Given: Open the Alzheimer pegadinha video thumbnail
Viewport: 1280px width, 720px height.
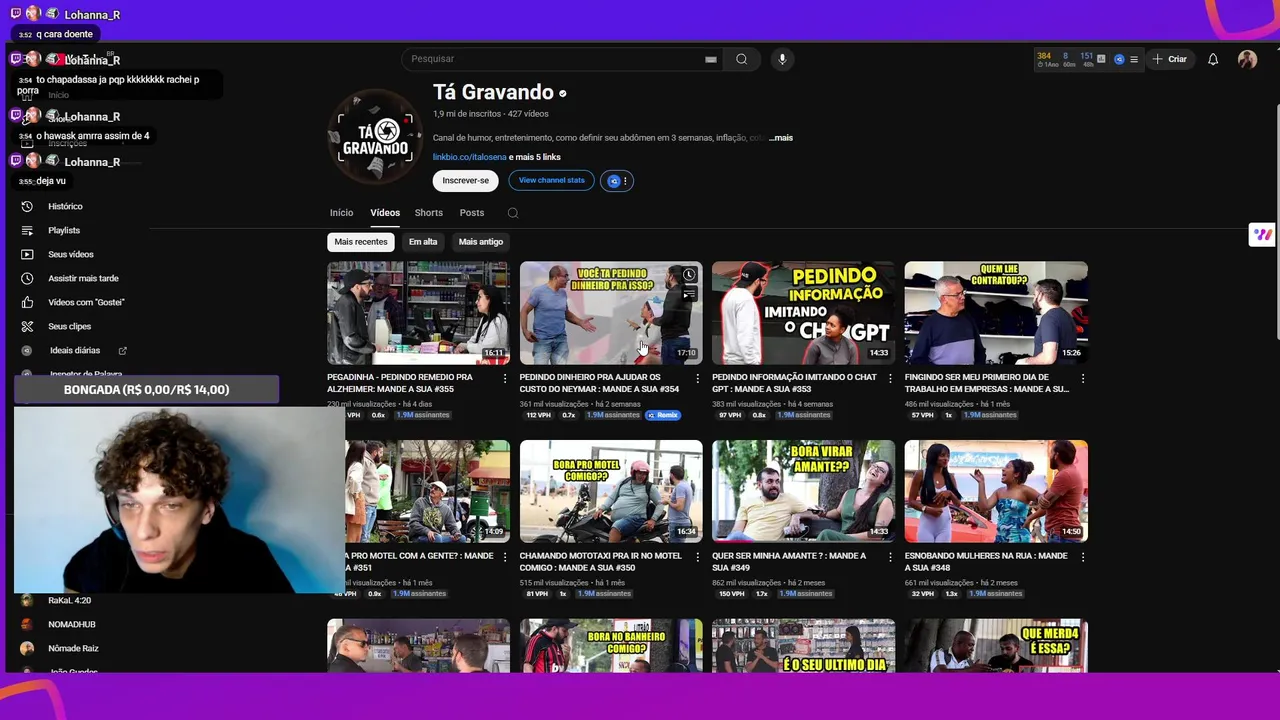Looking at the screenshot, I should [x=418, y=313].
